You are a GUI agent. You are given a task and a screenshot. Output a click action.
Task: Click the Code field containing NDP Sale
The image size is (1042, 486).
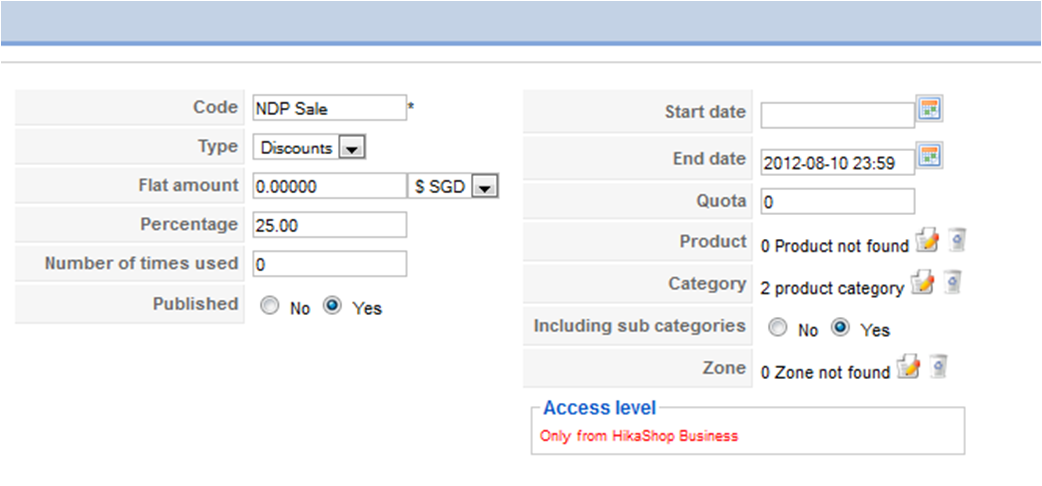pos(329,108)
